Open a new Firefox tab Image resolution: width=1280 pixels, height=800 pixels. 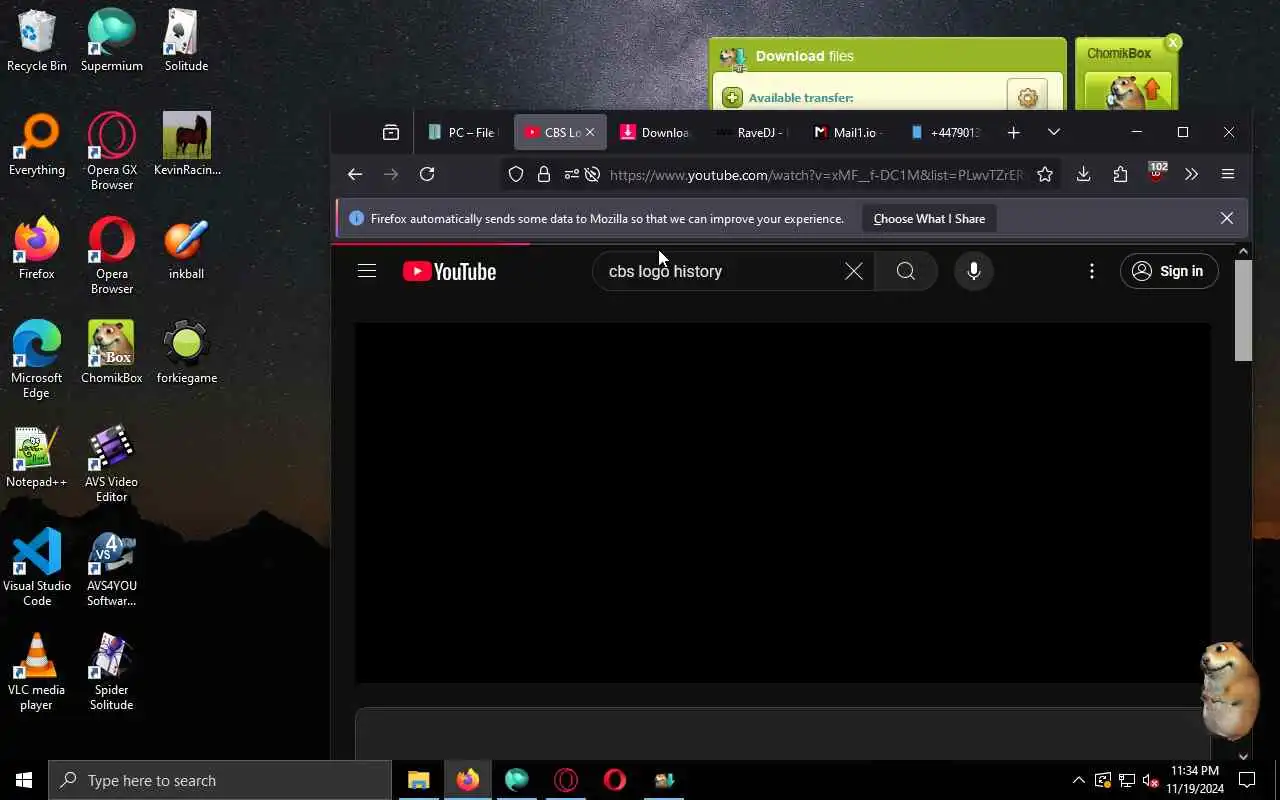(1014, 132)
